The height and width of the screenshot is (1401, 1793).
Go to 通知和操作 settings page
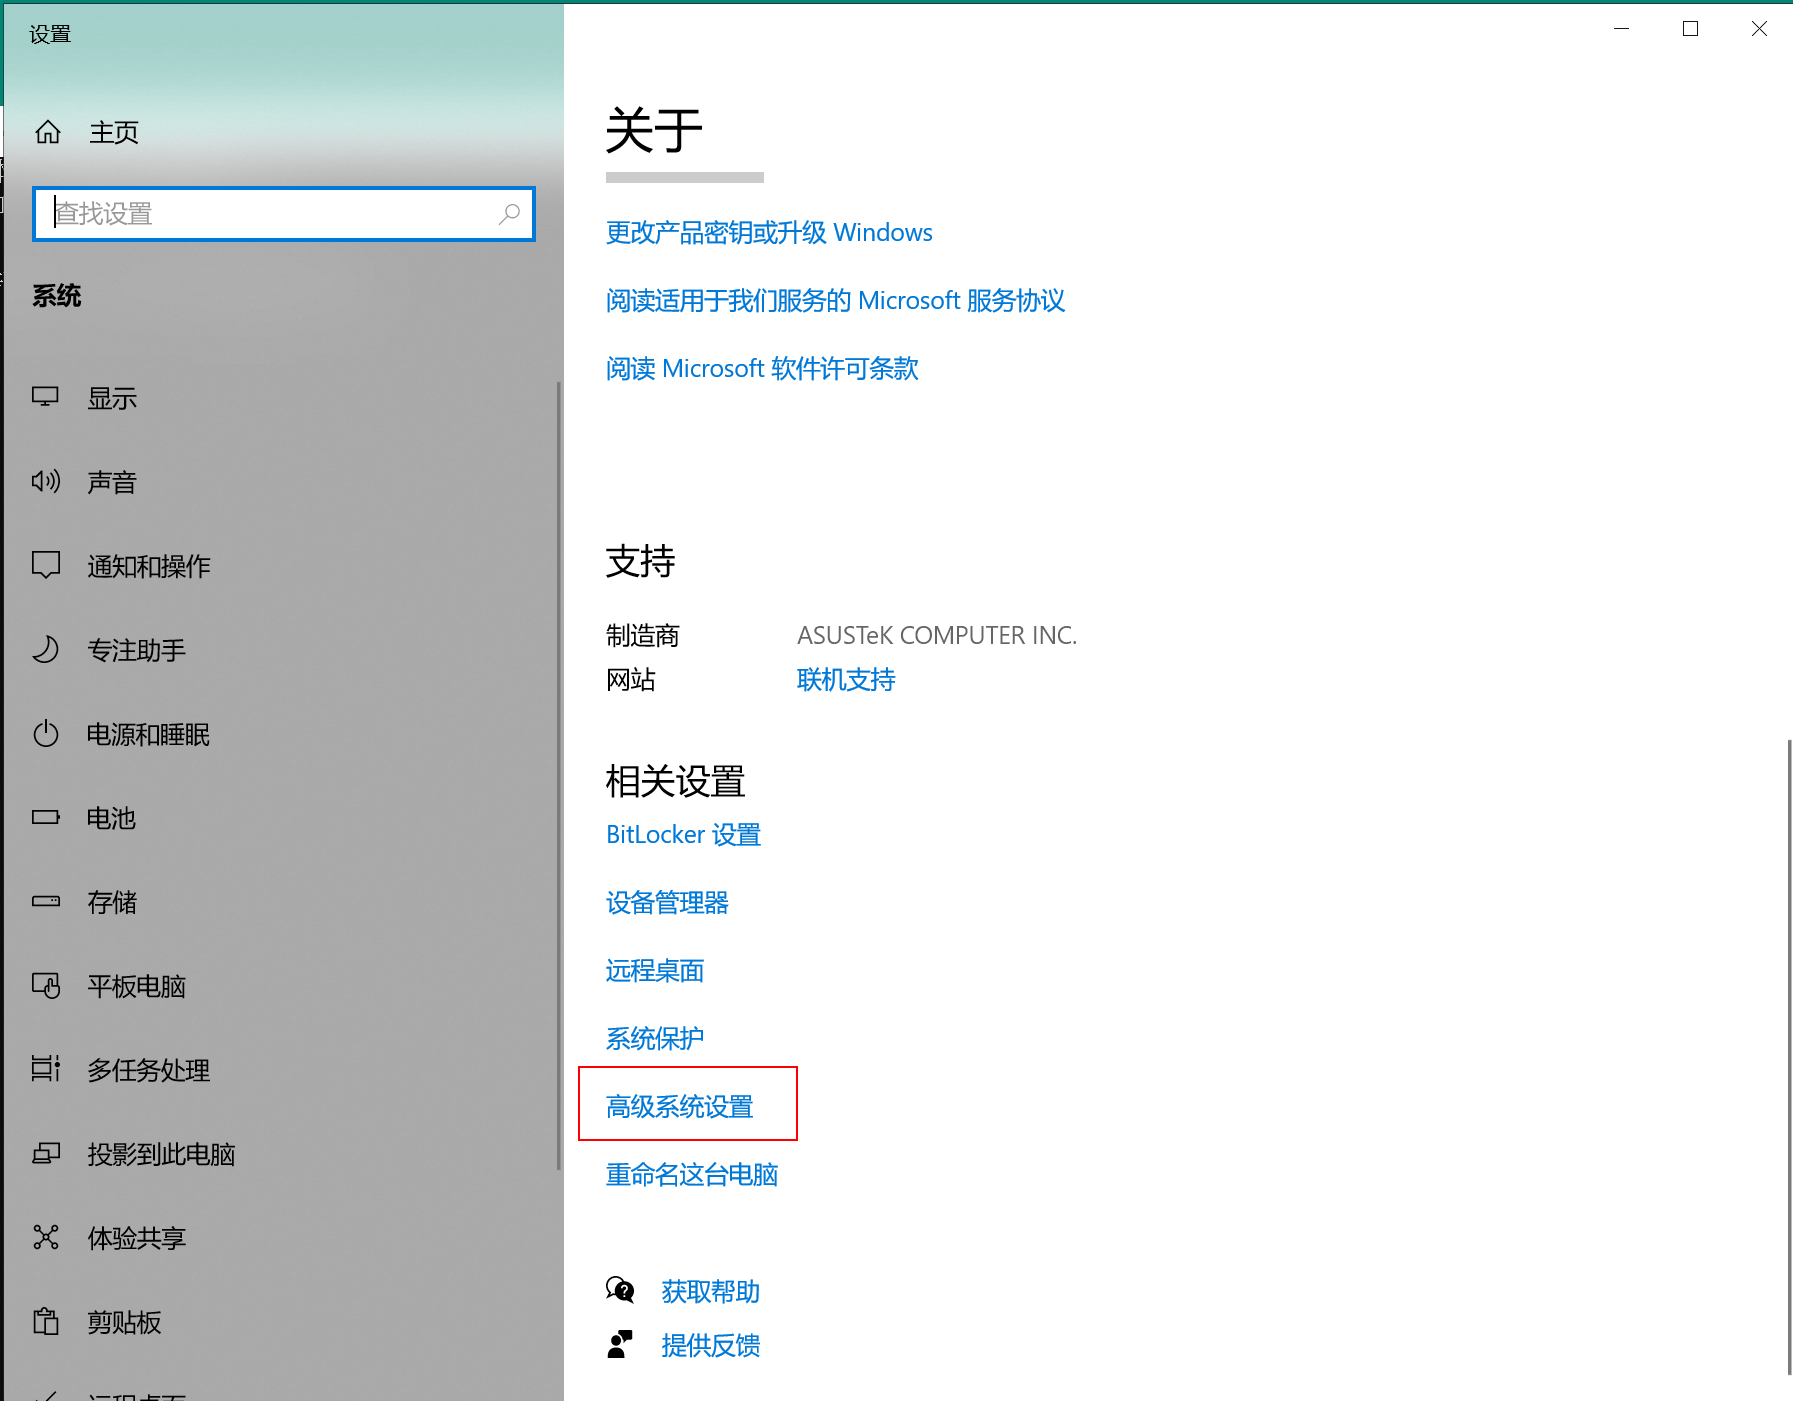coord(148,566)
